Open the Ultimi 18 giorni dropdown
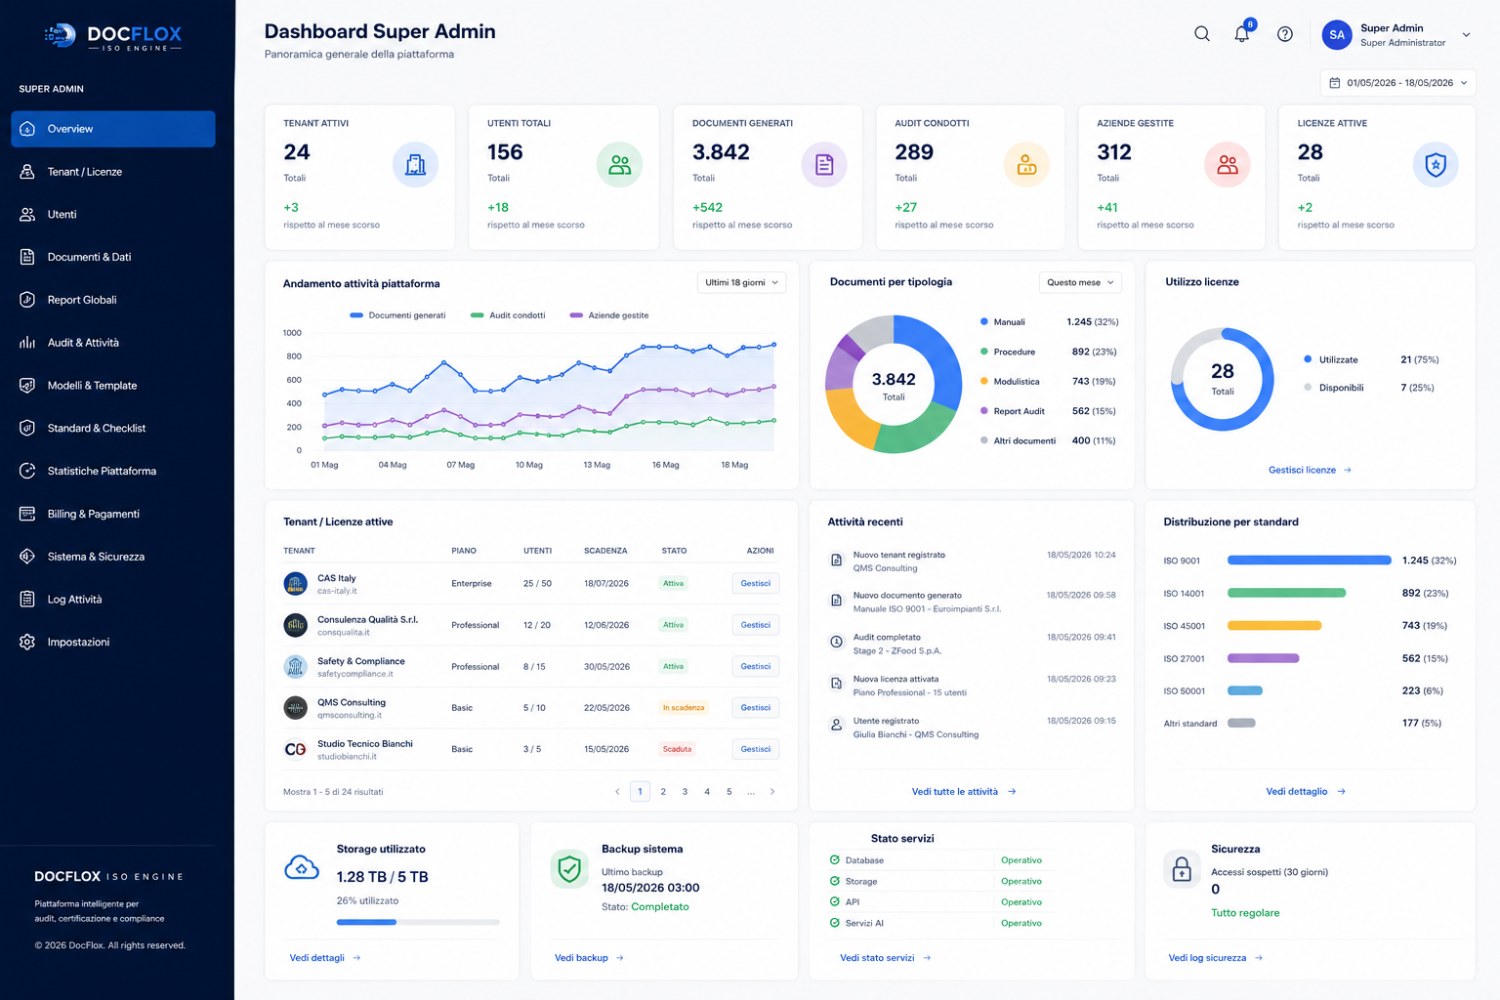 pyautogui.click(x=741, y=283)
